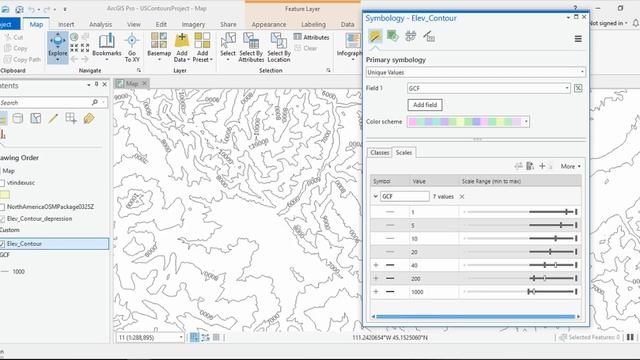The width and height of the screenshot is (640, 360).
Task: Select the Explore navigation tool
Action: coord(58,47)
